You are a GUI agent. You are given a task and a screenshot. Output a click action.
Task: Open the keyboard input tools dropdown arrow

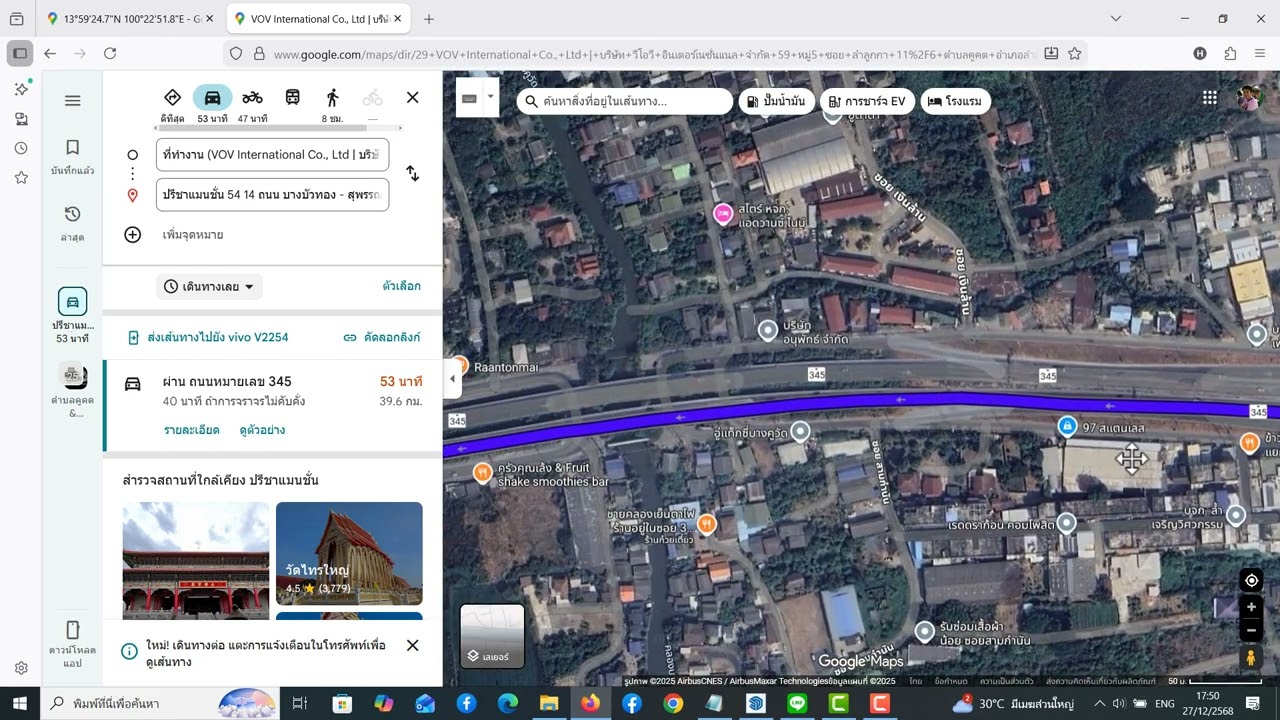pos(491,98)
